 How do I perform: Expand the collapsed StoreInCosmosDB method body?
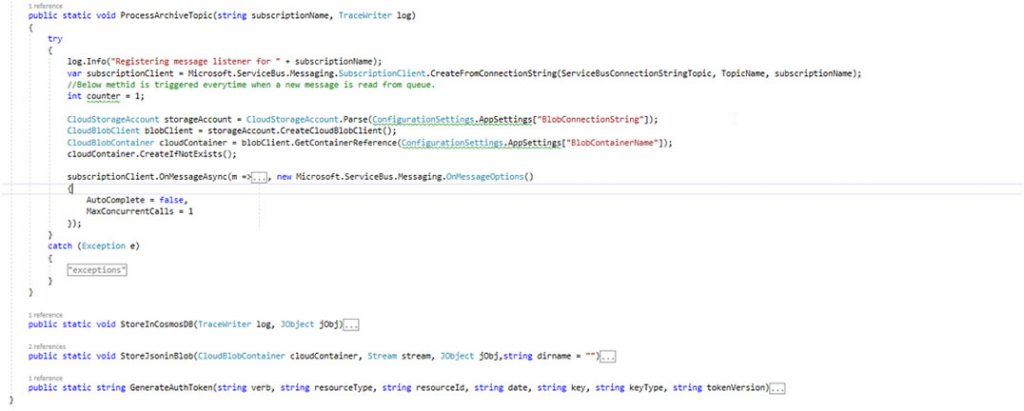point(350,325)
